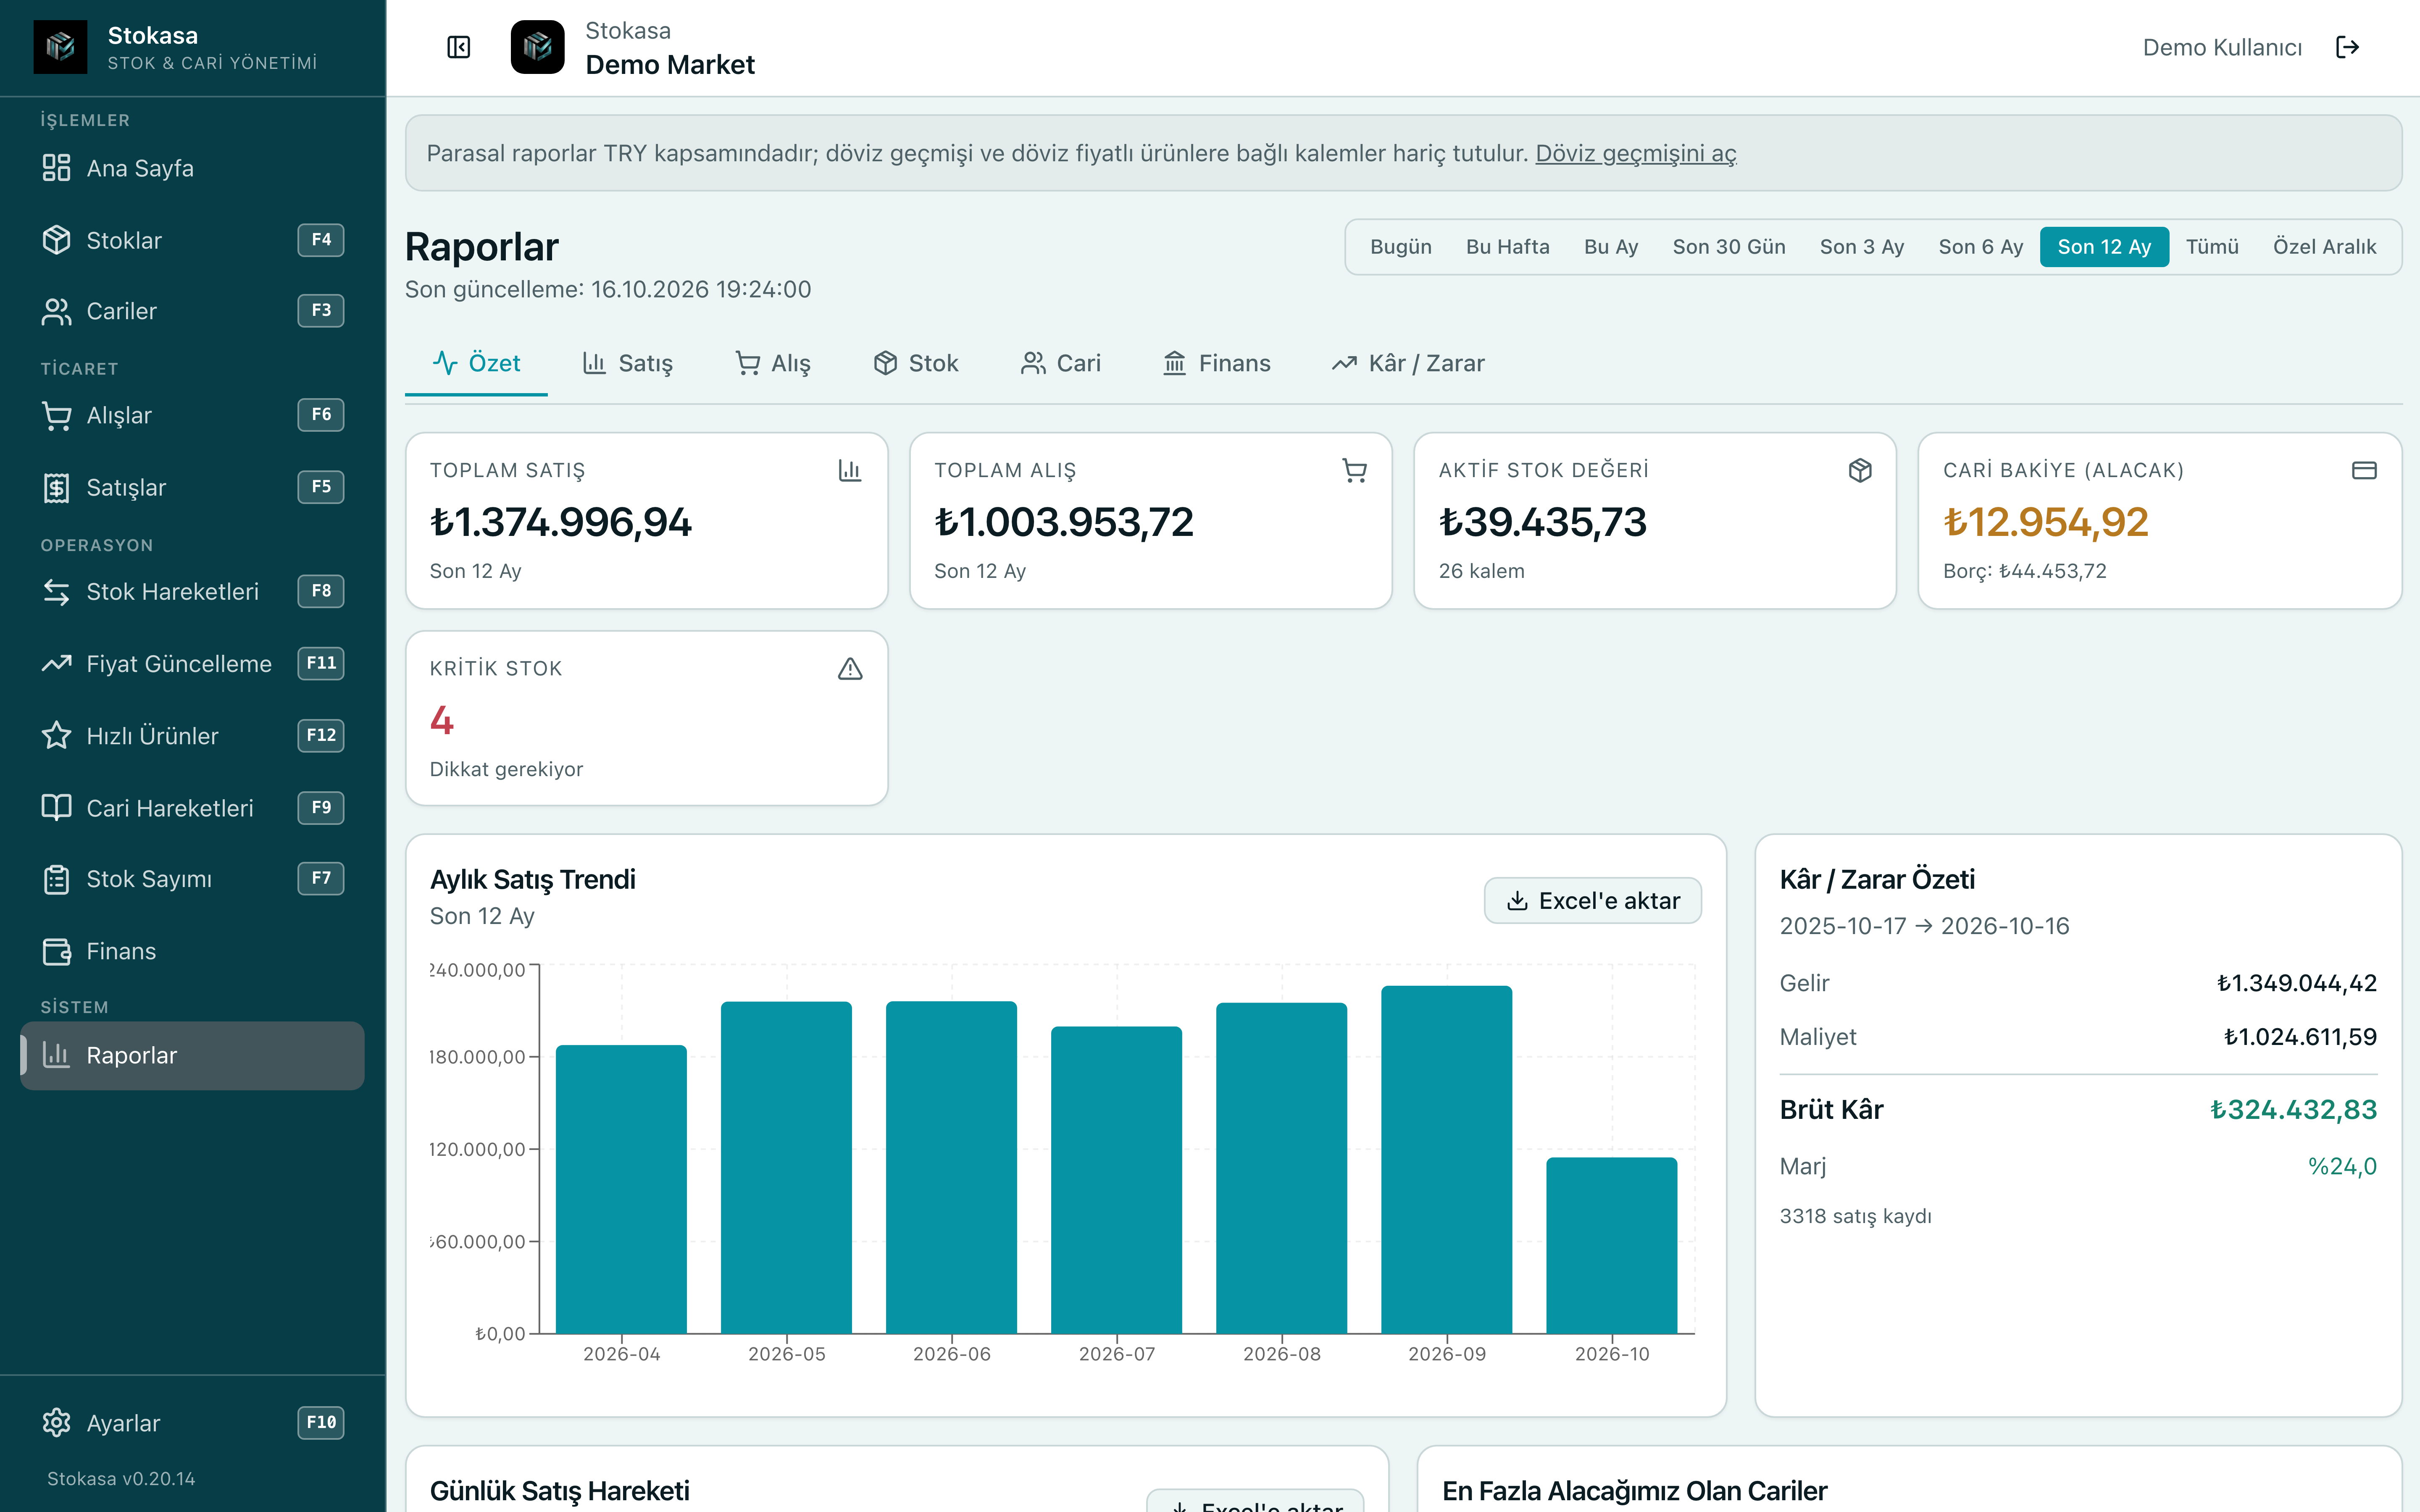
Task: Click box icon on Aktif Stok Değeri card
Action: 1860,470
